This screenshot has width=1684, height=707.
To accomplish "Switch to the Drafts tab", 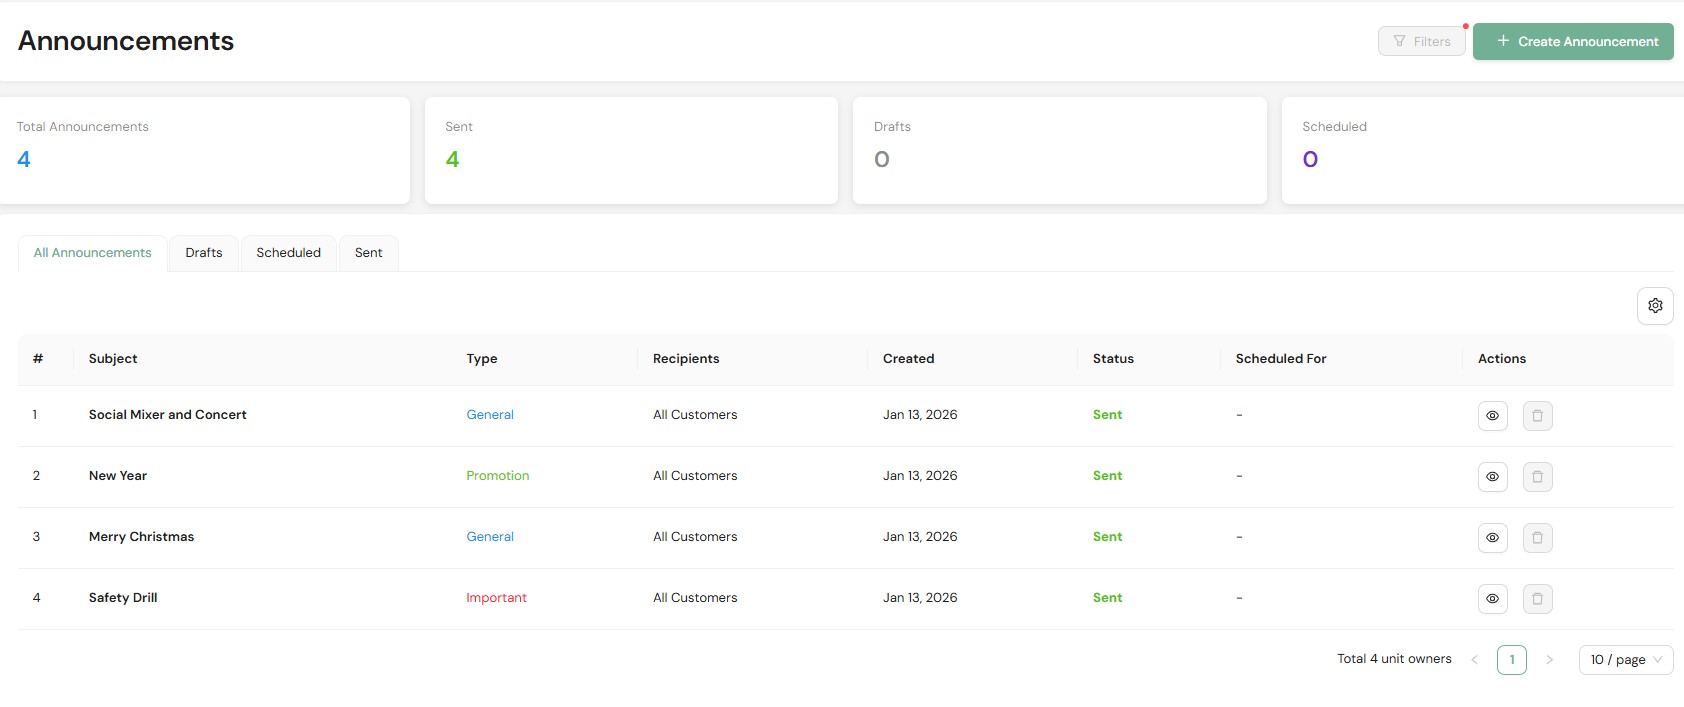I will pyautogui.click(x=204, y=253).
